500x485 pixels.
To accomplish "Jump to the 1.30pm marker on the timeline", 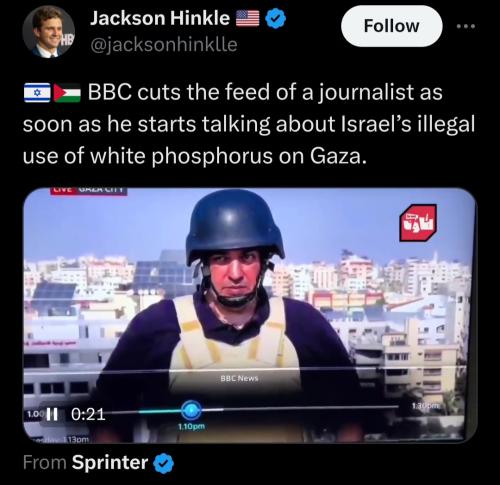I will click(x=426, y=406).
